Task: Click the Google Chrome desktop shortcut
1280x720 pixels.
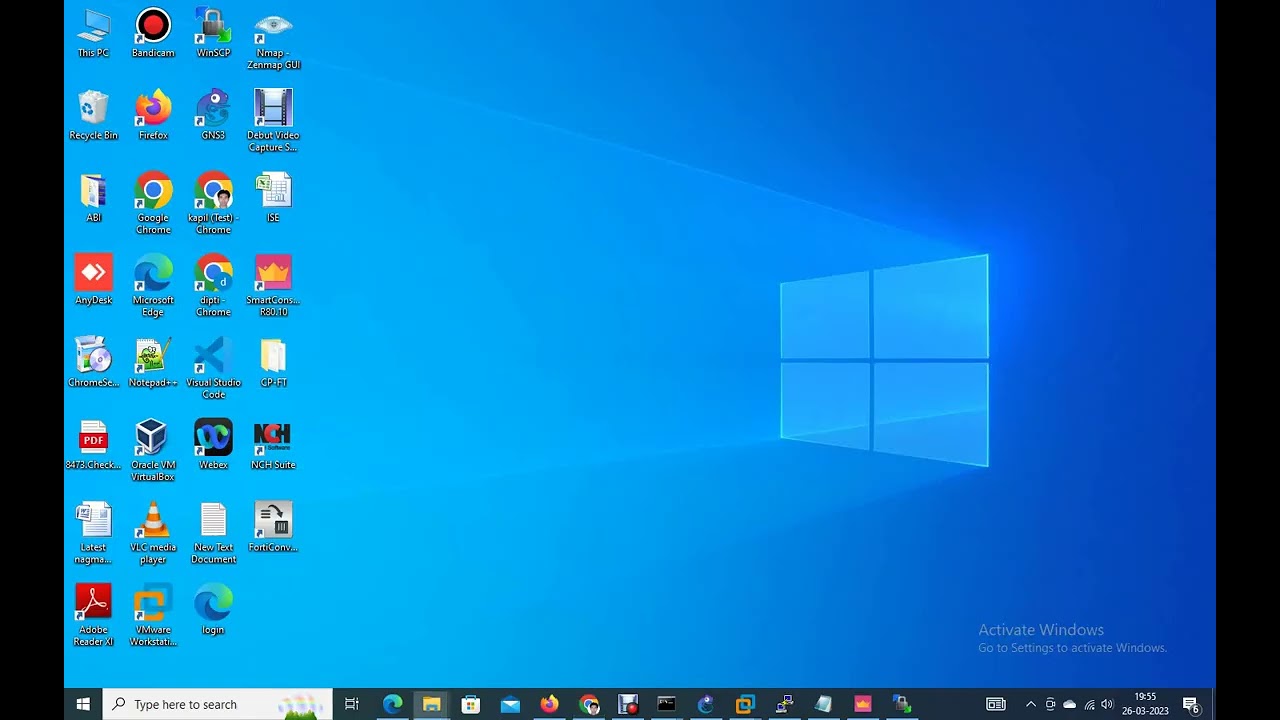Action: 153,203
